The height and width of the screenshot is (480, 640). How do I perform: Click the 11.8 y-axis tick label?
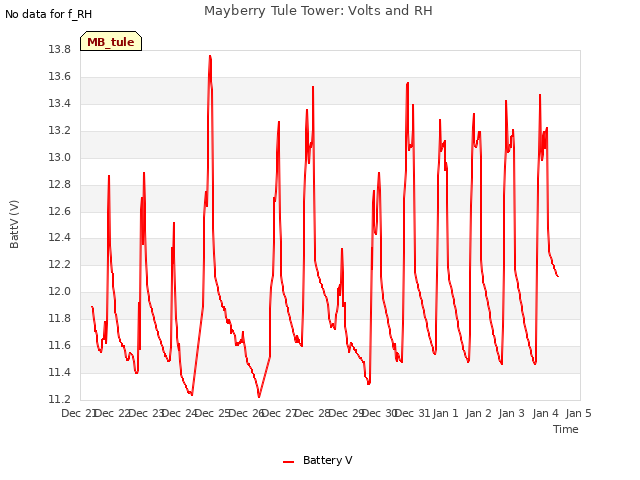[60, 318]
